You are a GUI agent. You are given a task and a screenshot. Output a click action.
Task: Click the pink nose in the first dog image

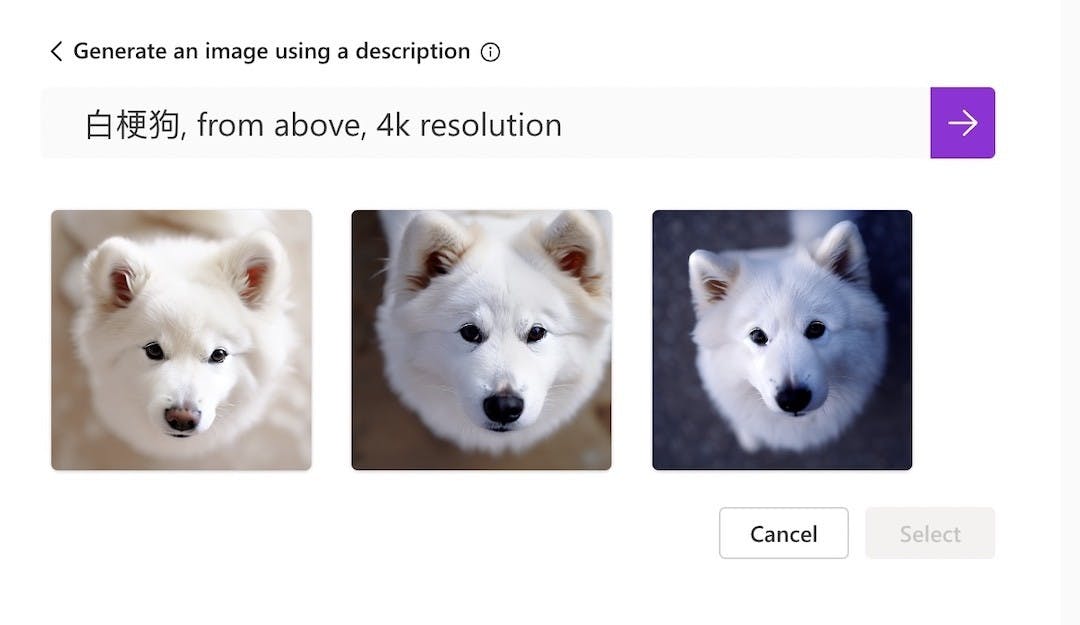(x=182, y=417)
